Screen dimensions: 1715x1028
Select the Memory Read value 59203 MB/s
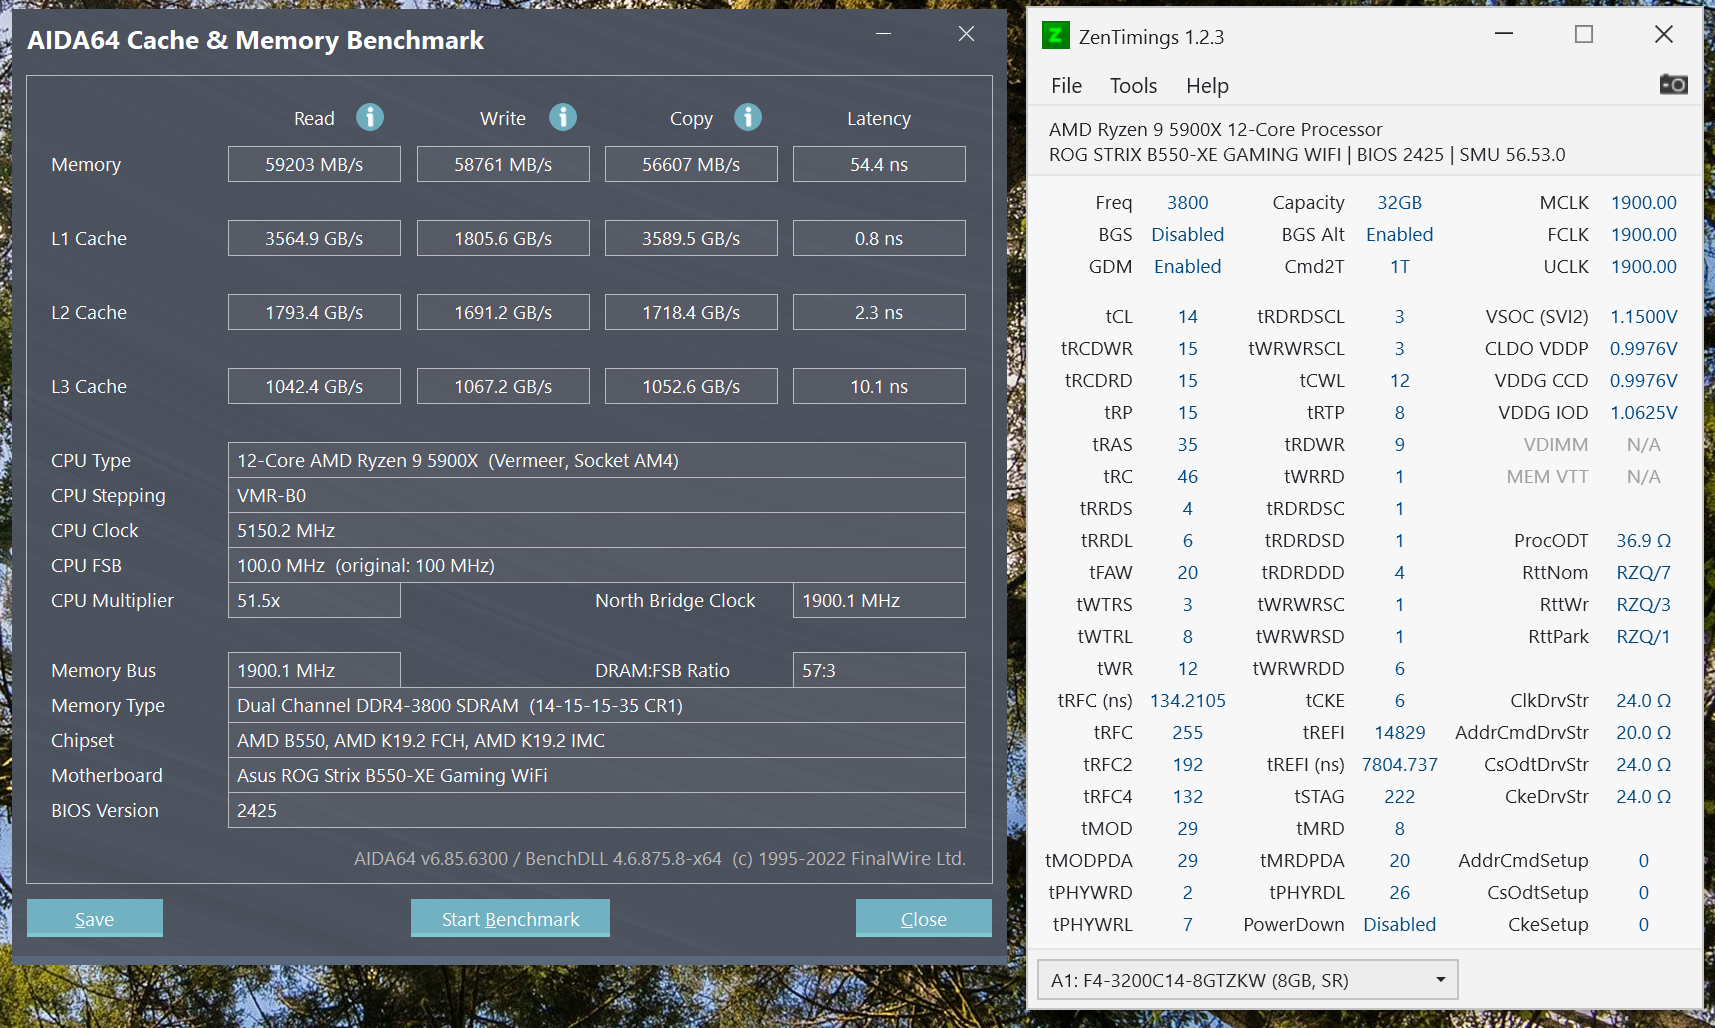pyautogui.click(x=314, y=164)
